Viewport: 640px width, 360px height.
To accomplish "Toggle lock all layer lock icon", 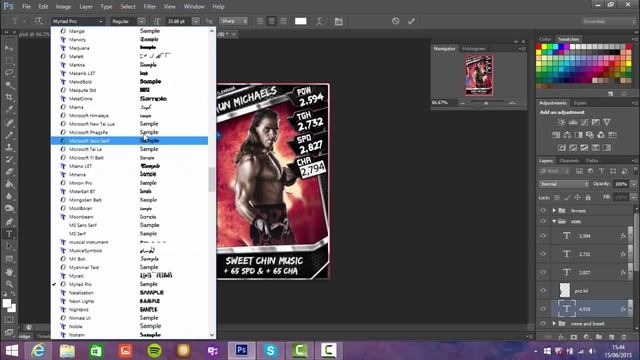I will coord(588,198).
